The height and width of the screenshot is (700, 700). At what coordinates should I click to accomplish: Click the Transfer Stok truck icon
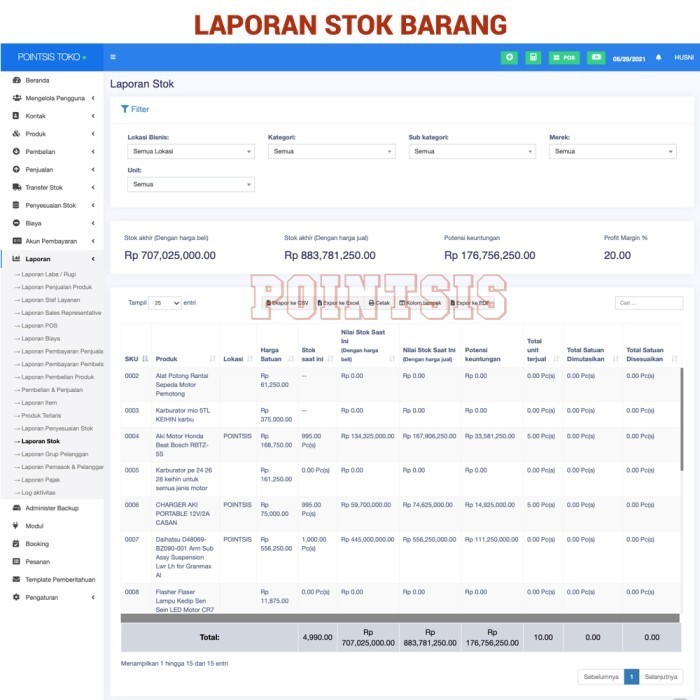[17, 188]
